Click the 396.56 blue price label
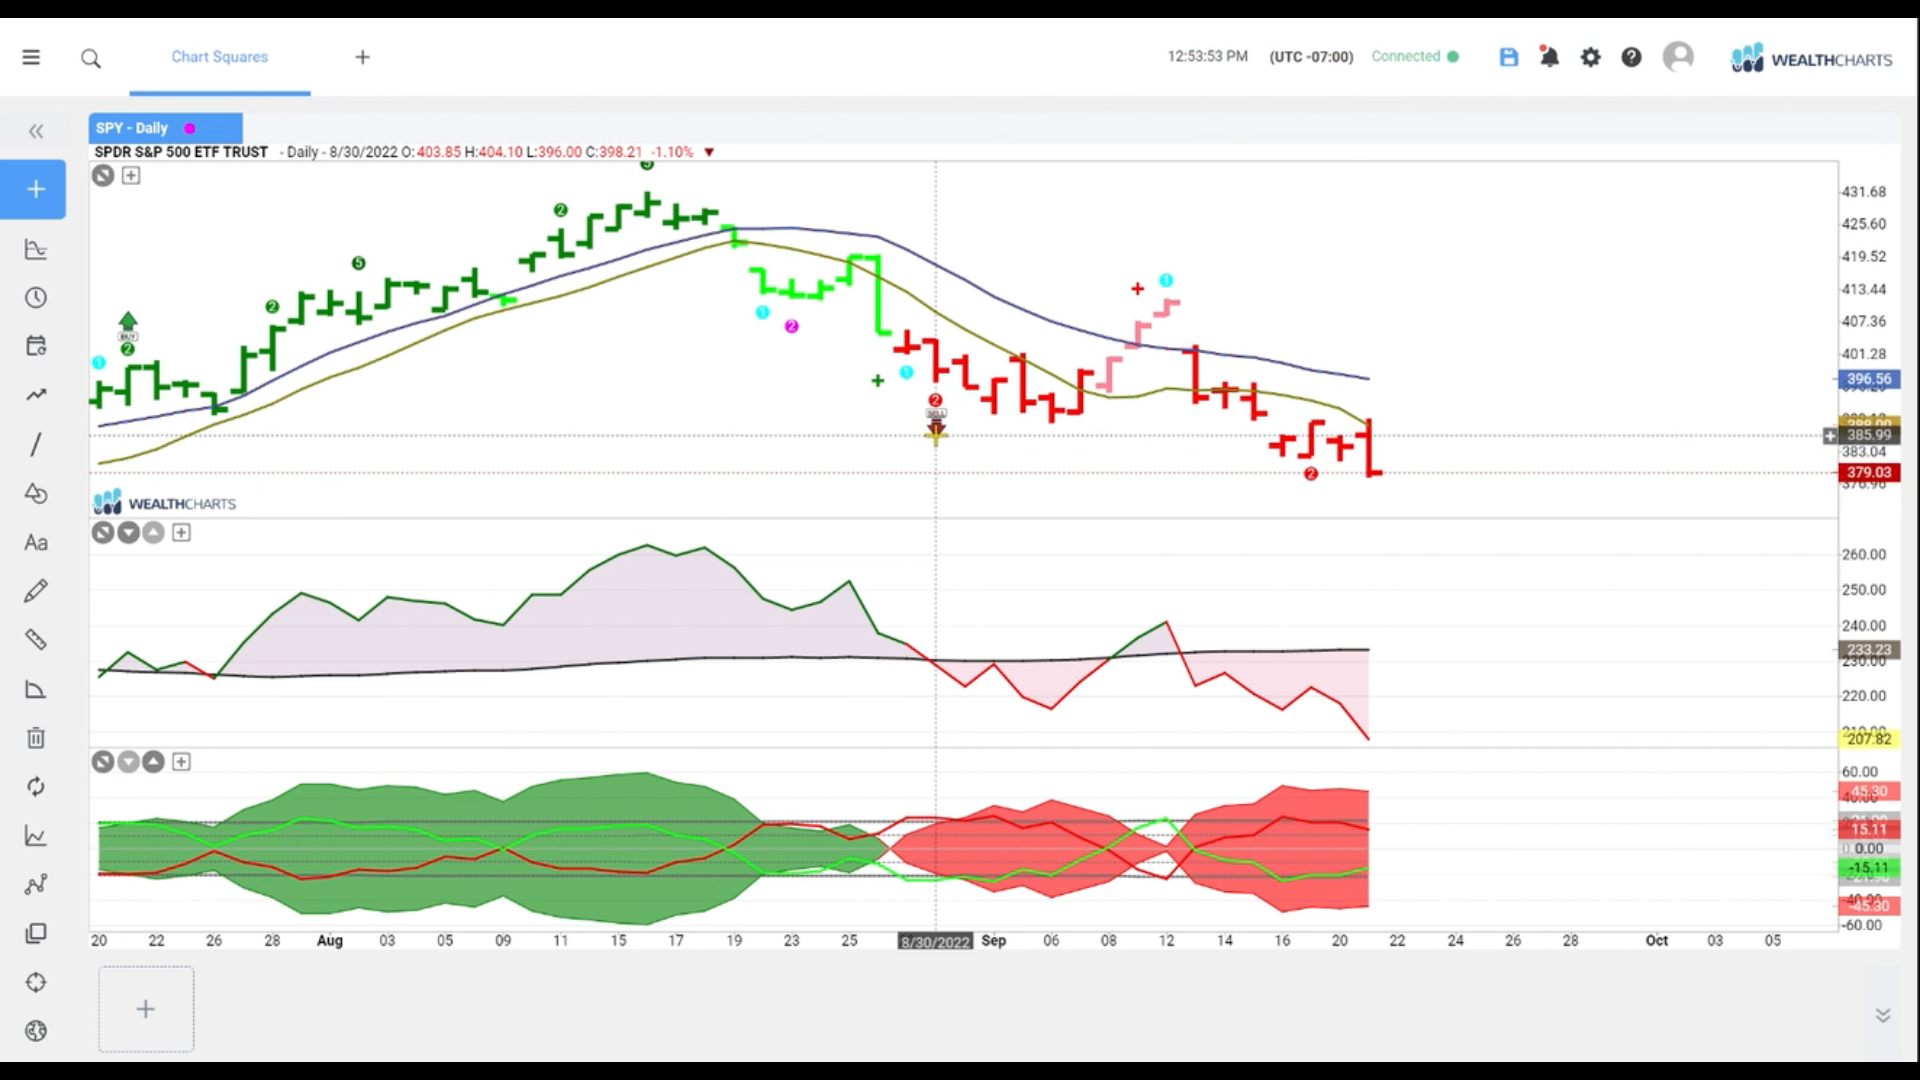1920x1080 pixels. coord(1867,379)
